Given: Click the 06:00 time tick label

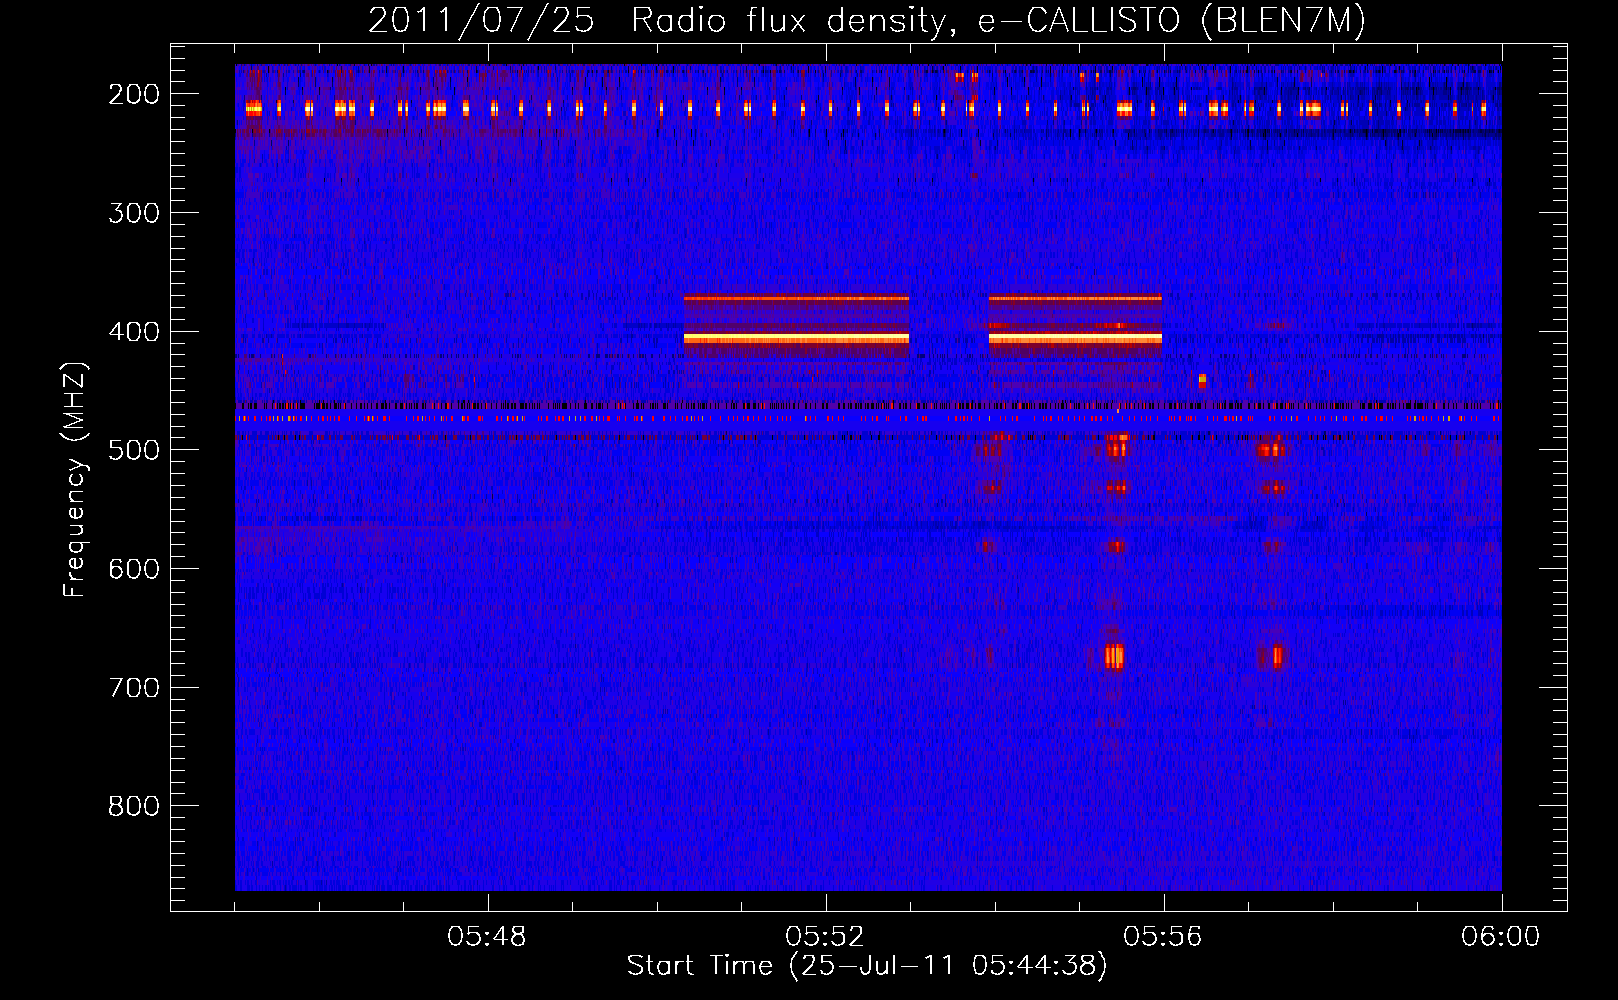Looking at the screenshot, I should click(x=1501, y=937).
